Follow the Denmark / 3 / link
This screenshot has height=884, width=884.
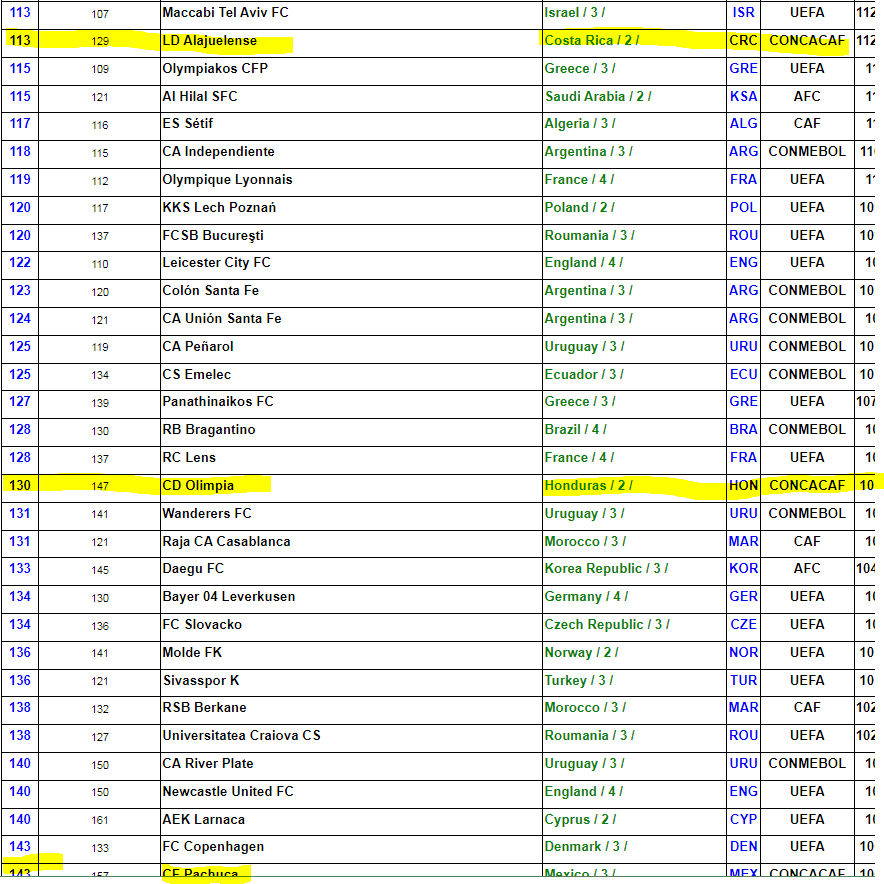click(x=586, y=847)
